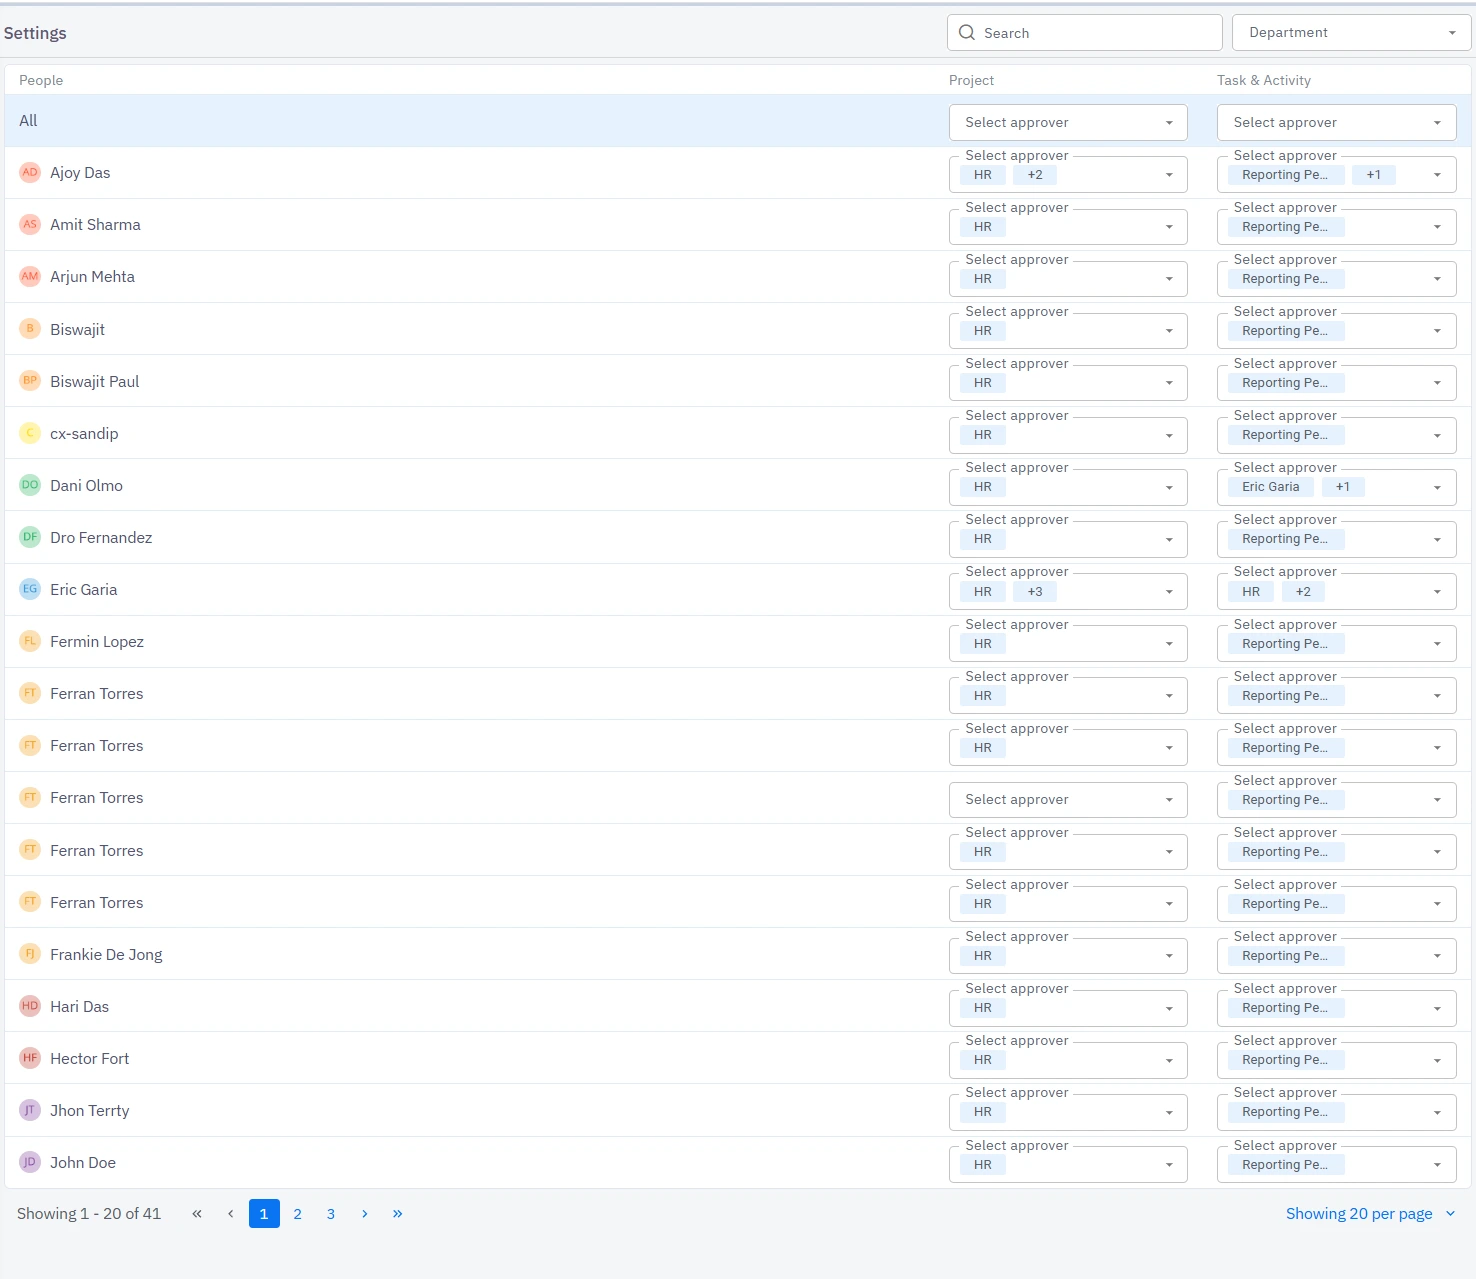The width and height of the screenshot is (1476, 1279).
Task: Expand Project approver dropdown for Eric Garia
Action: click(1169, 592)
